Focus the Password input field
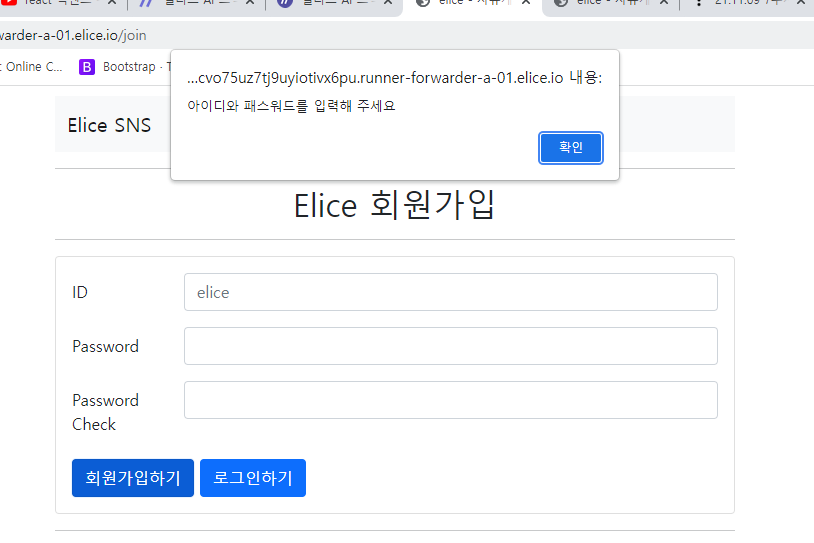Image resolution: width=814 pixels, height=543 pixels. 451,346
